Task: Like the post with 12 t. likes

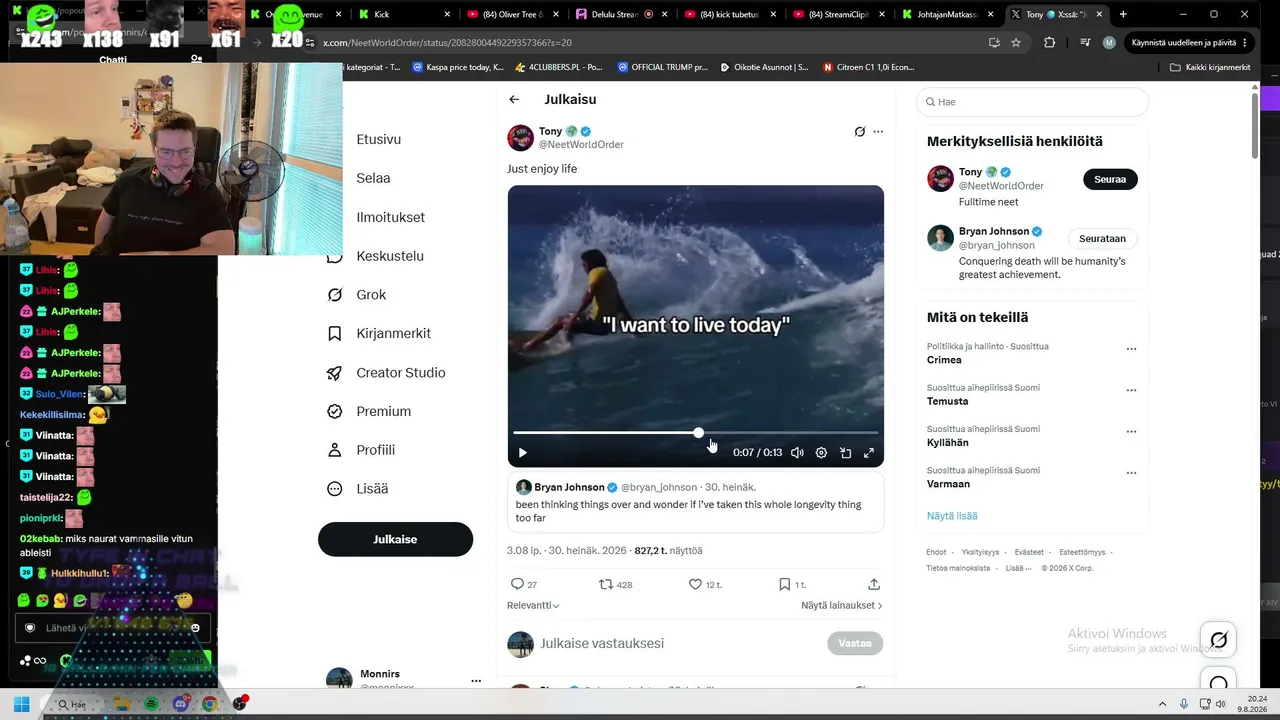Action: pos(695,584)
